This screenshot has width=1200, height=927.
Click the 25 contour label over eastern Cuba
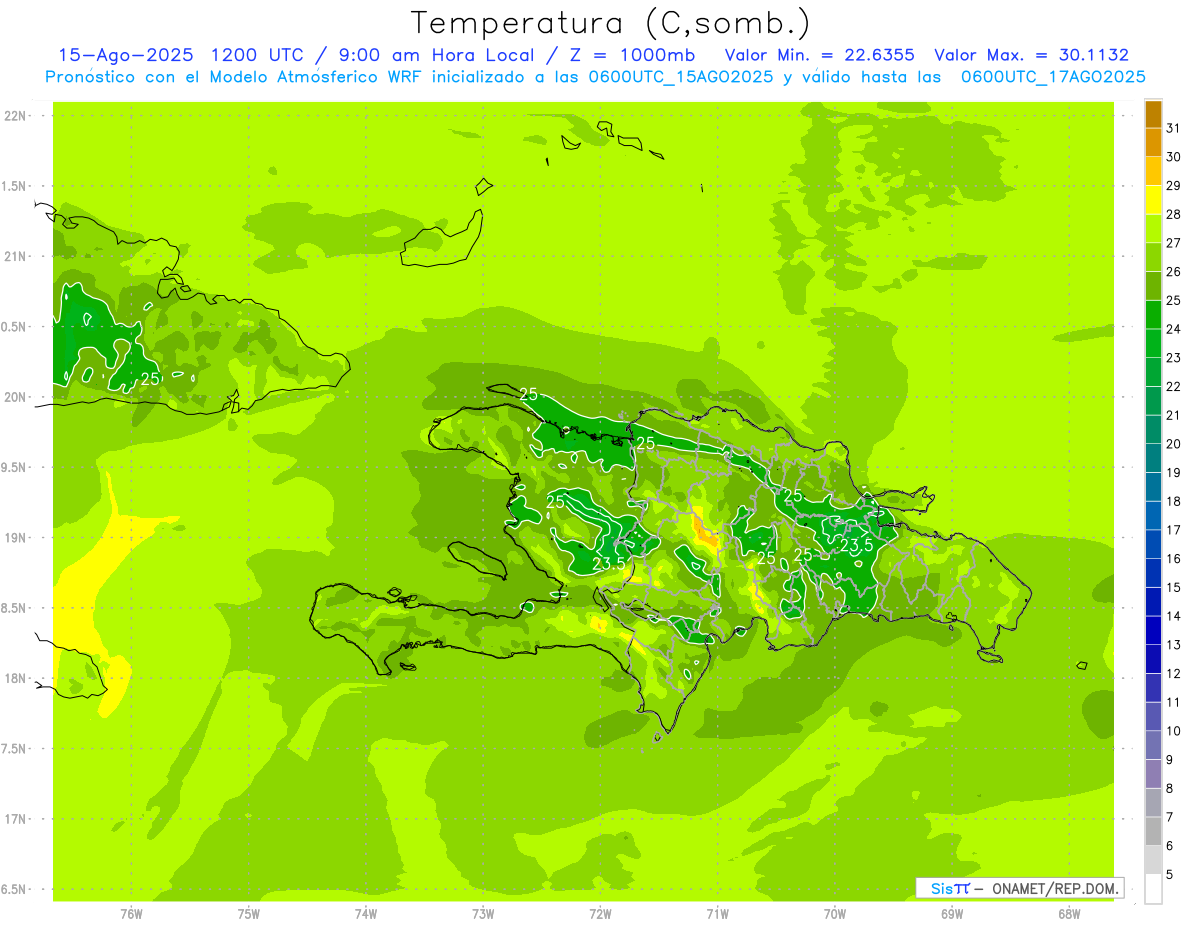[x=150, y=379]
